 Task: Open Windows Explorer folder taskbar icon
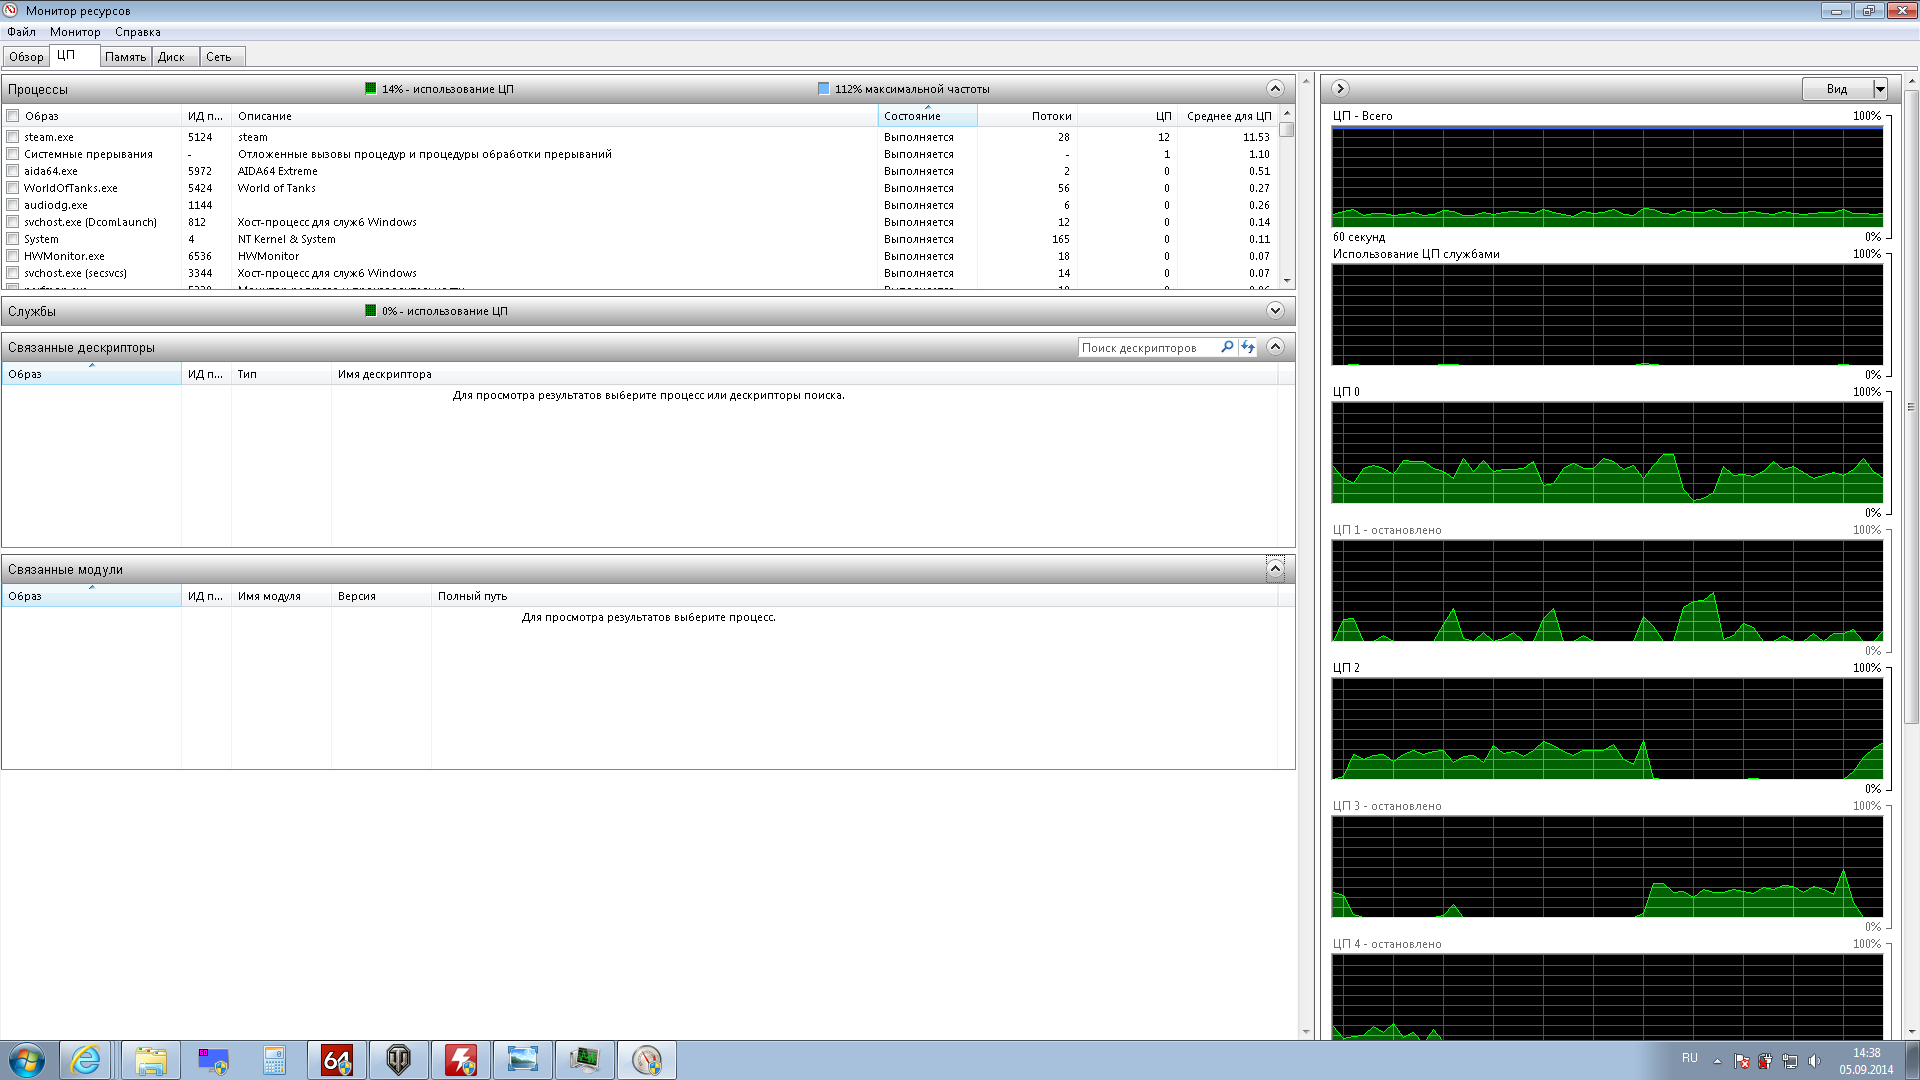(151, 1060)
